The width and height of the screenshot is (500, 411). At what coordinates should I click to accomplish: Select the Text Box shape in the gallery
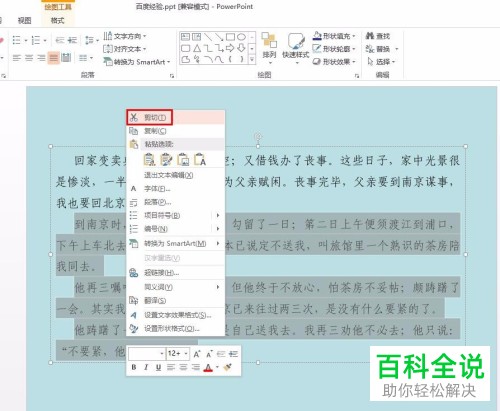(x=185, y=37)
